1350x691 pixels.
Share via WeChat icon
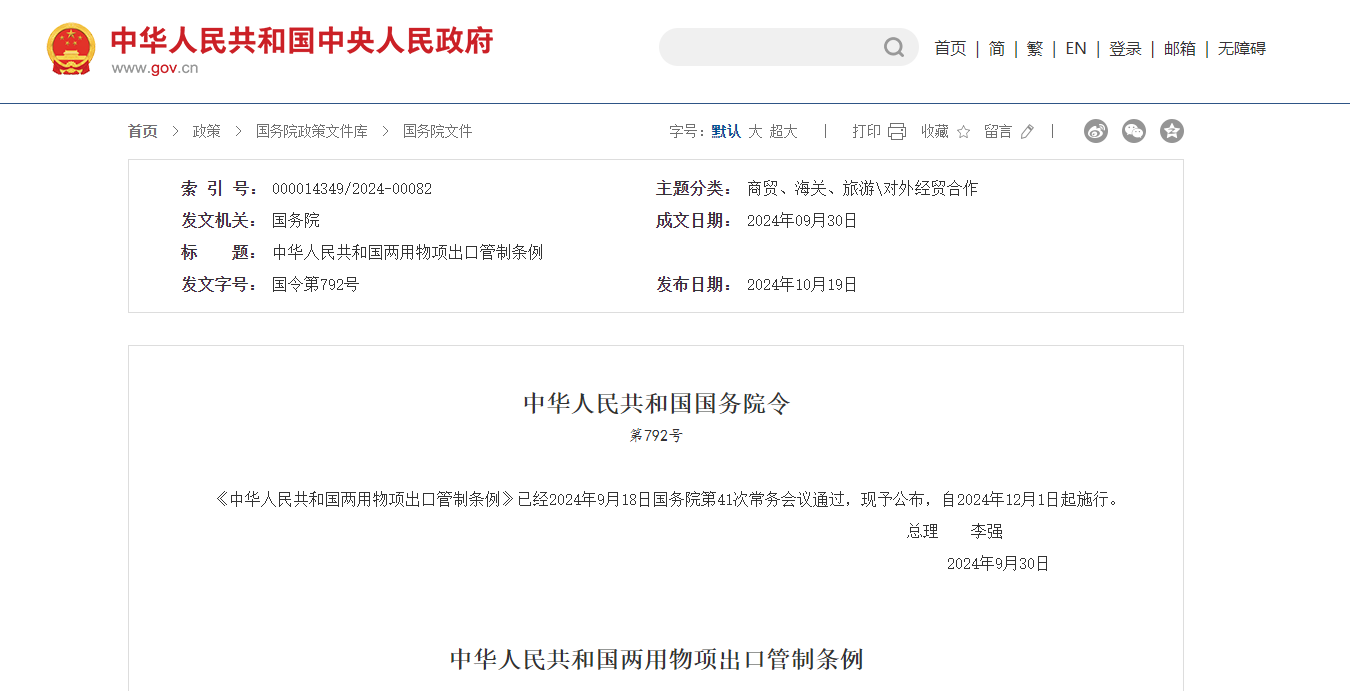pyautogui.click(x=1134, y=131)
